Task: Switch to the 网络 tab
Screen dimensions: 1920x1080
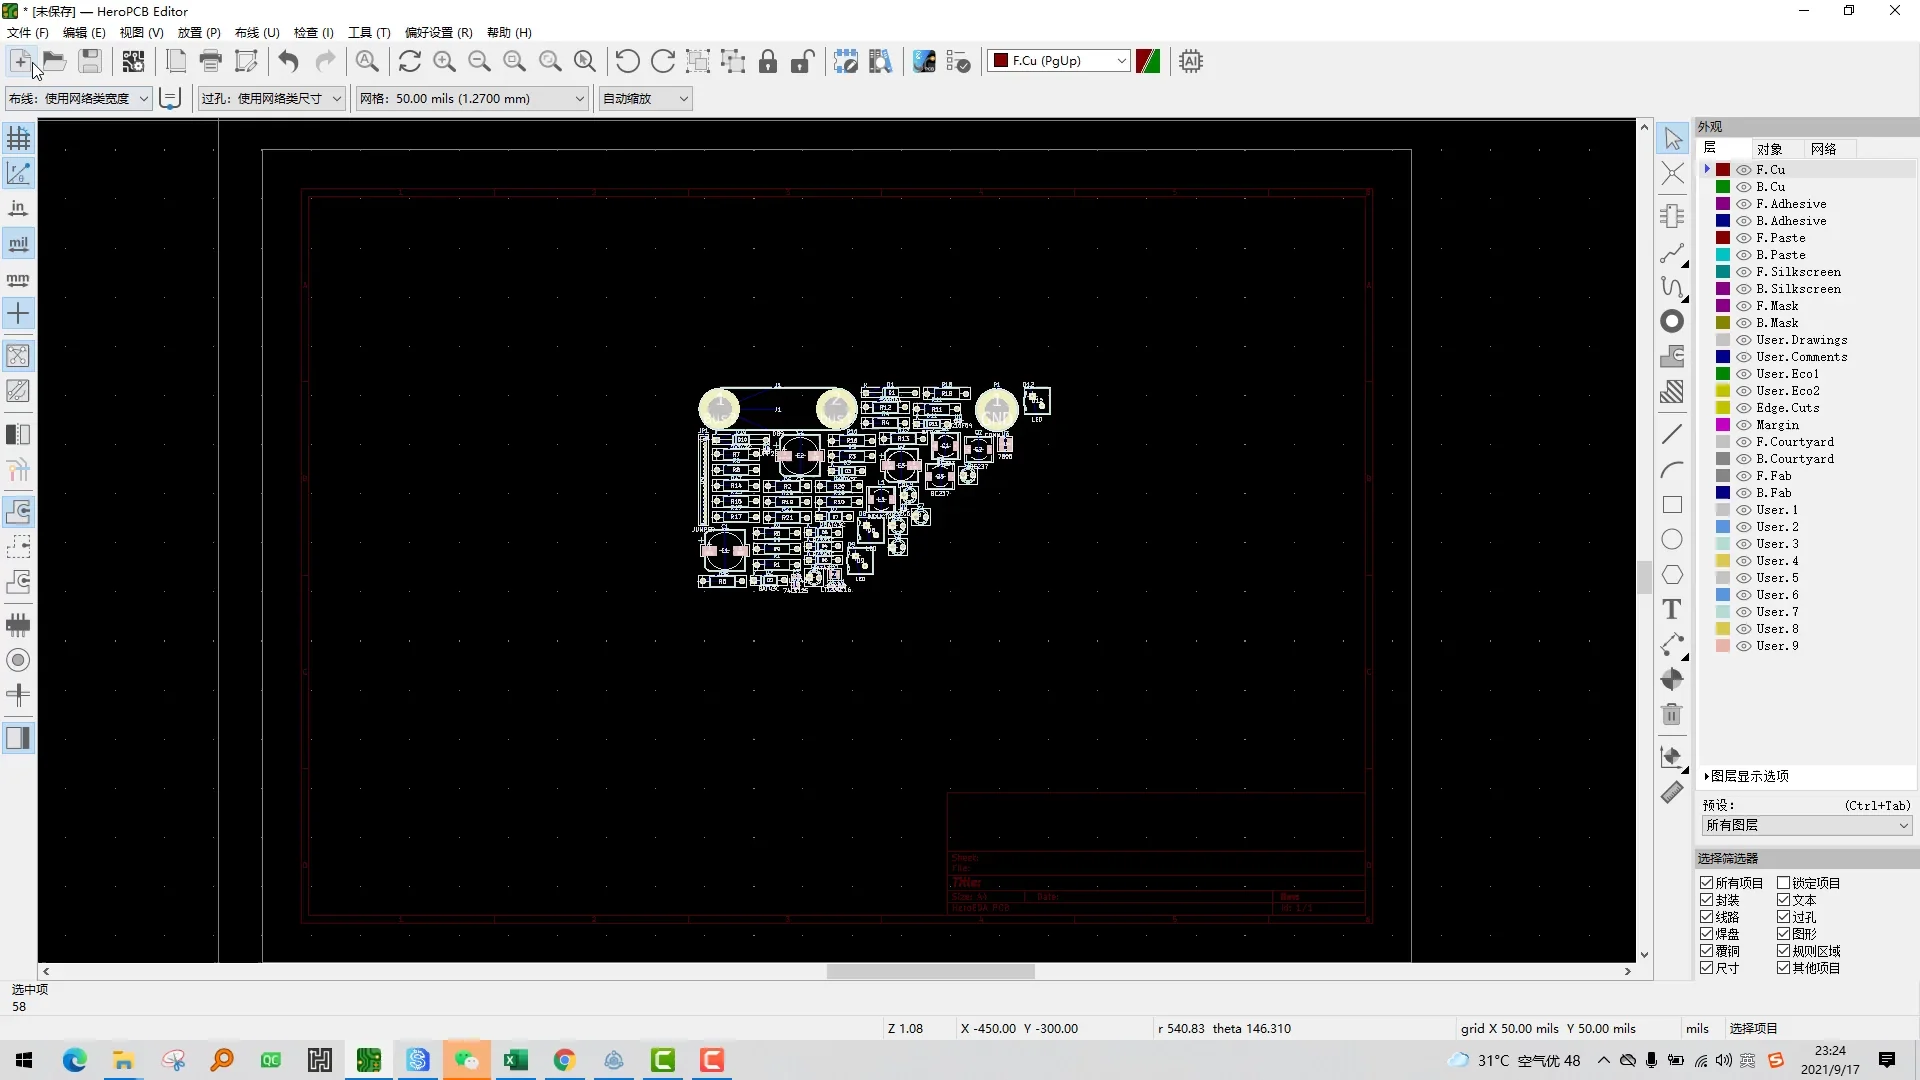Action: pos(1824,148)
